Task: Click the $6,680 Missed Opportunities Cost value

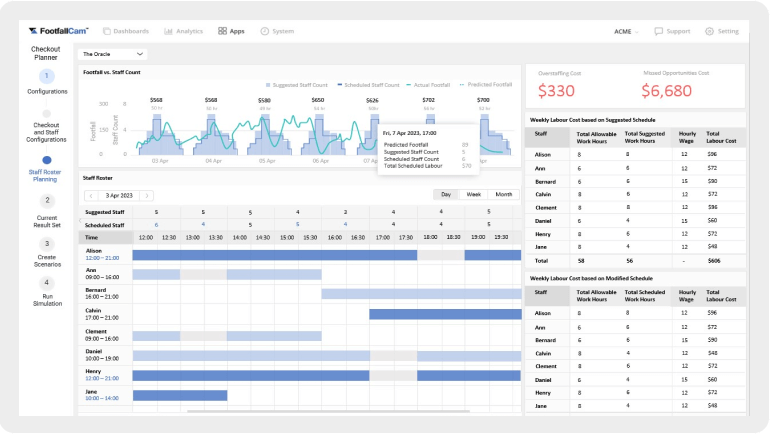Action: pos(666,91)
